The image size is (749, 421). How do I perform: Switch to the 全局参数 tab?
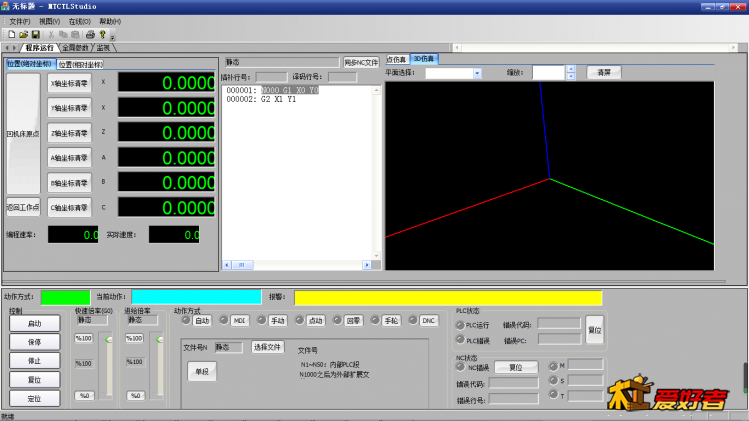[75, 48]
